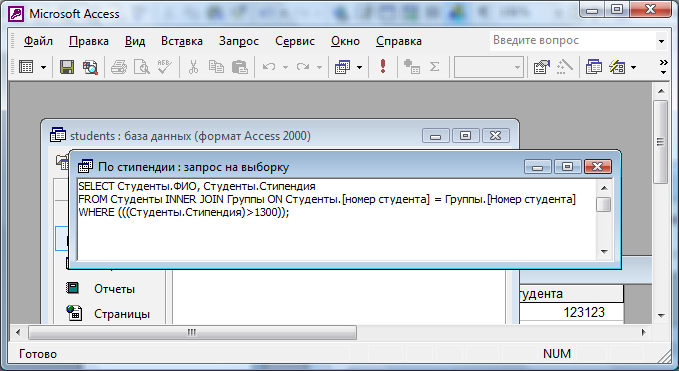
Task: Open the New Object dropdown arrow
Action: point(634,67)
